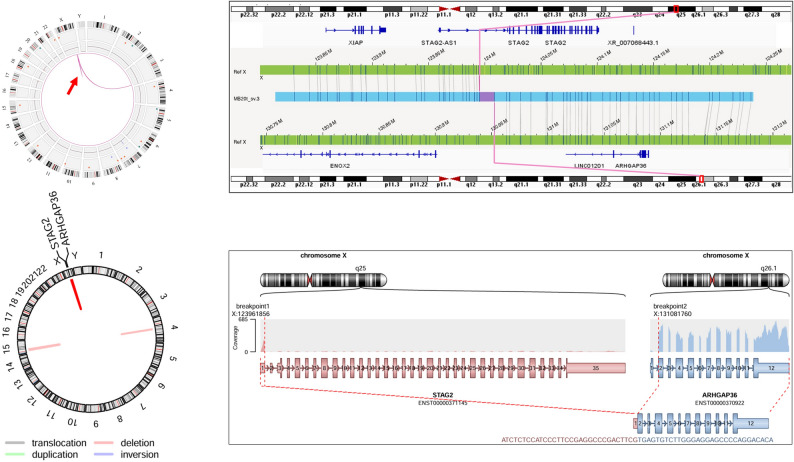Click the Coverage axis label
The height and width of the screenshot is (462, 794).
pos(235,337)
